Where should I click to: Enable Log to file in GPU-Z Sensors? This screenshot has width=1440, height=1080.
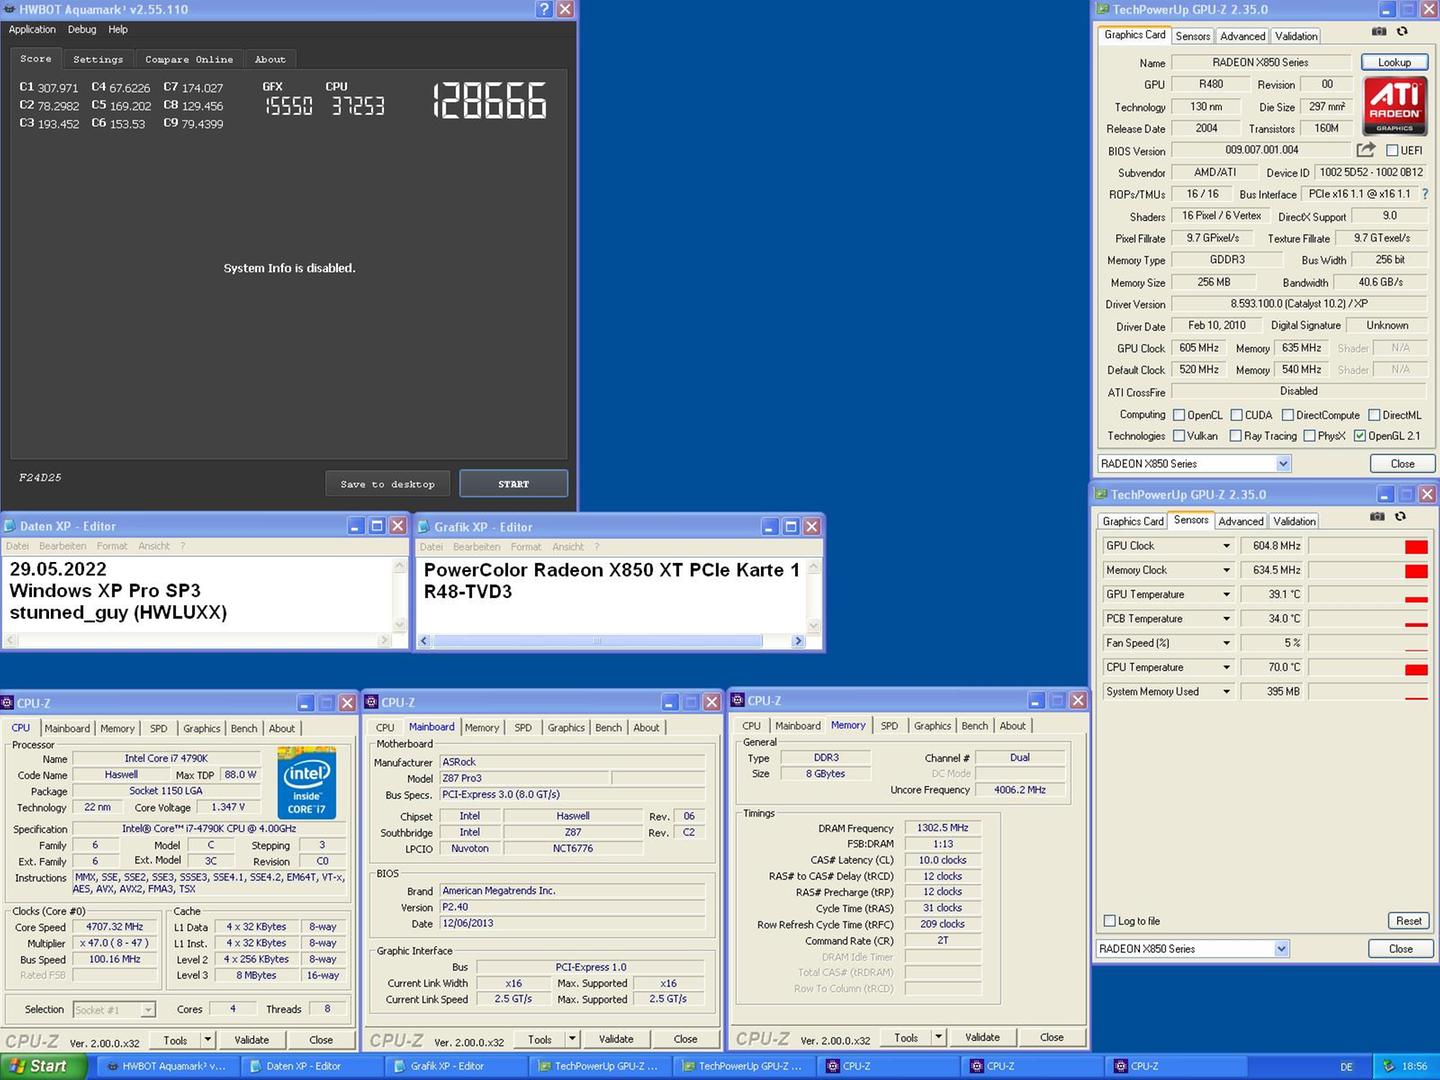pyautogui.click(x=1109, y=921)
